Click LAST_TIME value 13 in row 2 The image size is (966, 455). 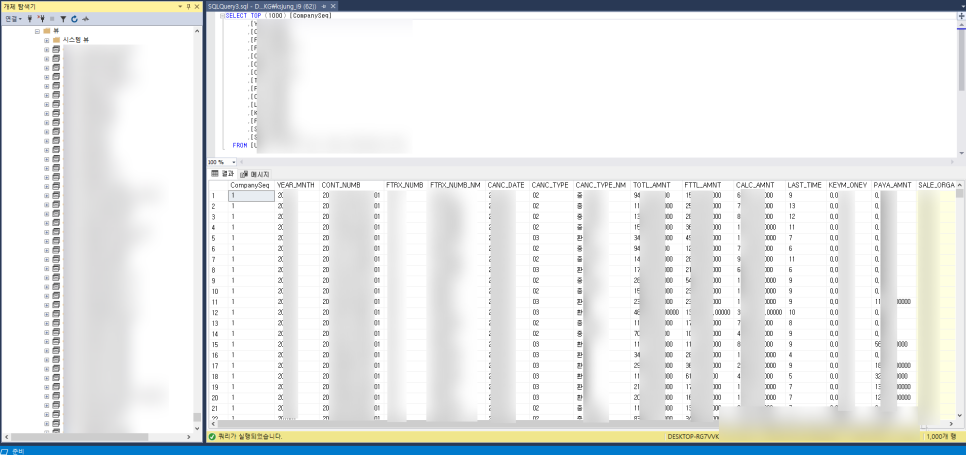click(x=806, y=206)
